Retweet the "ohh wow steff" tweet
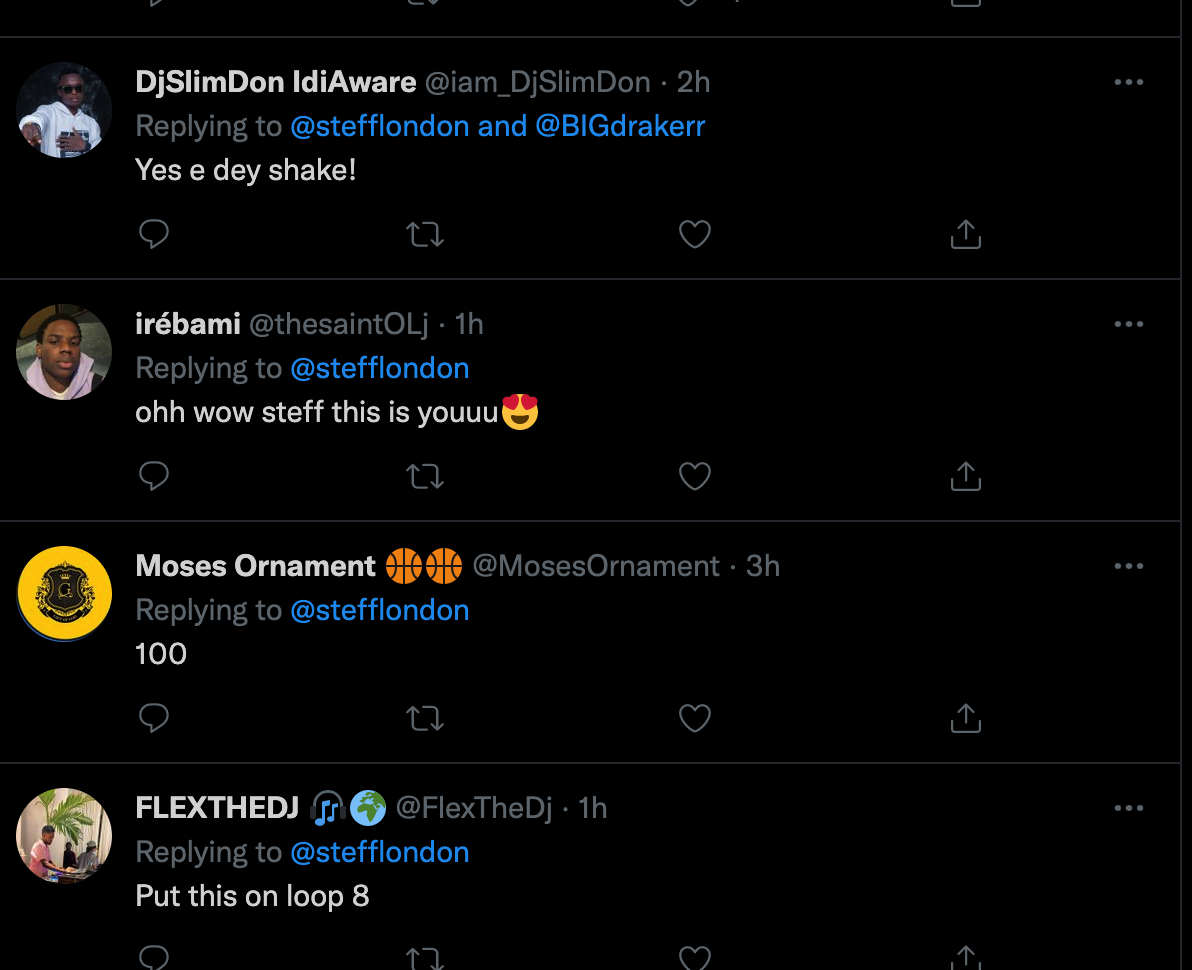This screenshot has height=970, width=1192. click(x=425, y=476)
